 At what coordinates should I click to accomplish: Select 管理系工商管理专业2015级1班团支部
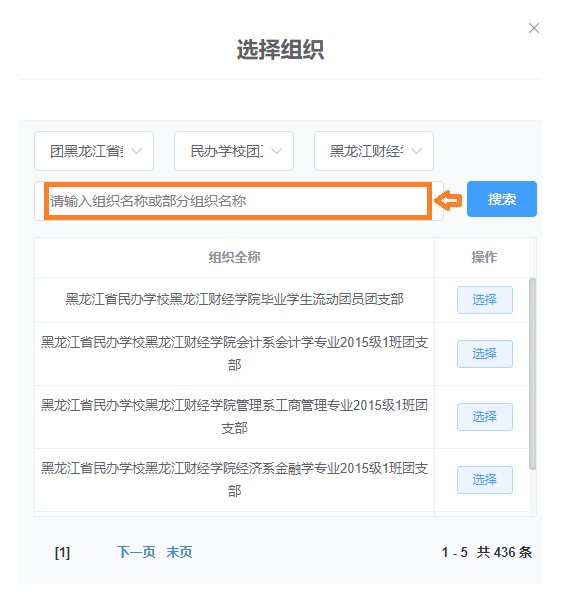[x=485, y=417]
